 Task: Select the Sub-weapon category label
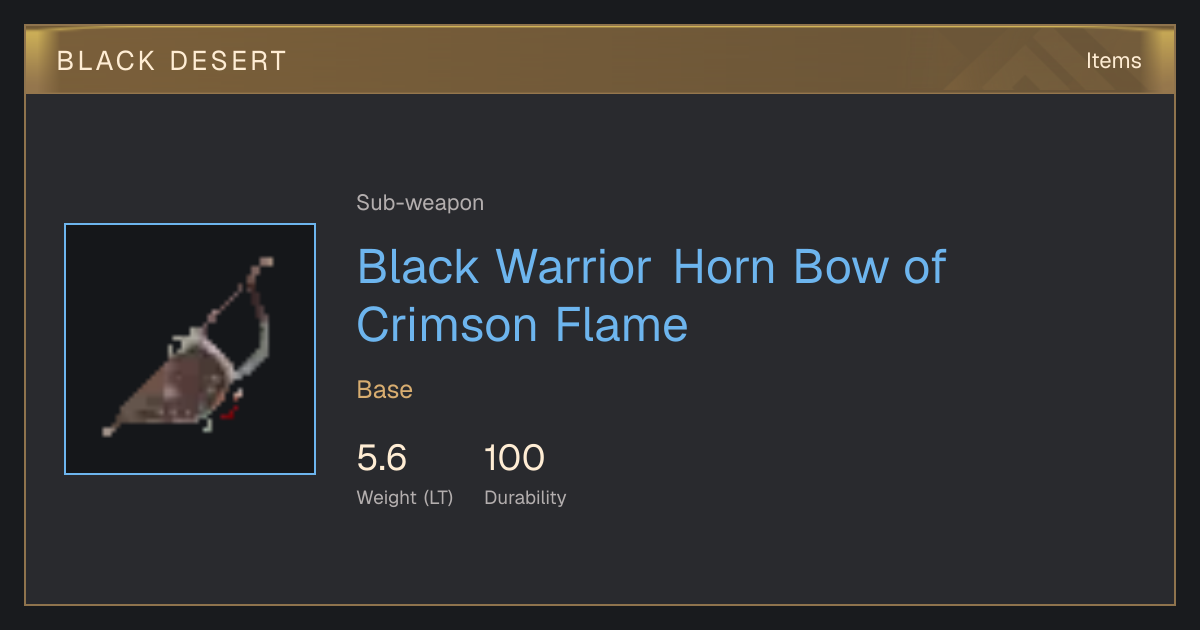point(420,203)
